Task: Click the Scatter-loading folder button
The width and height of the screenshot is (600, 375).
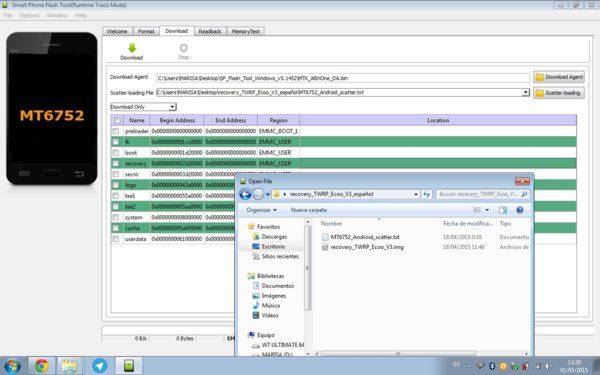Action: click(x=559, y=93)
